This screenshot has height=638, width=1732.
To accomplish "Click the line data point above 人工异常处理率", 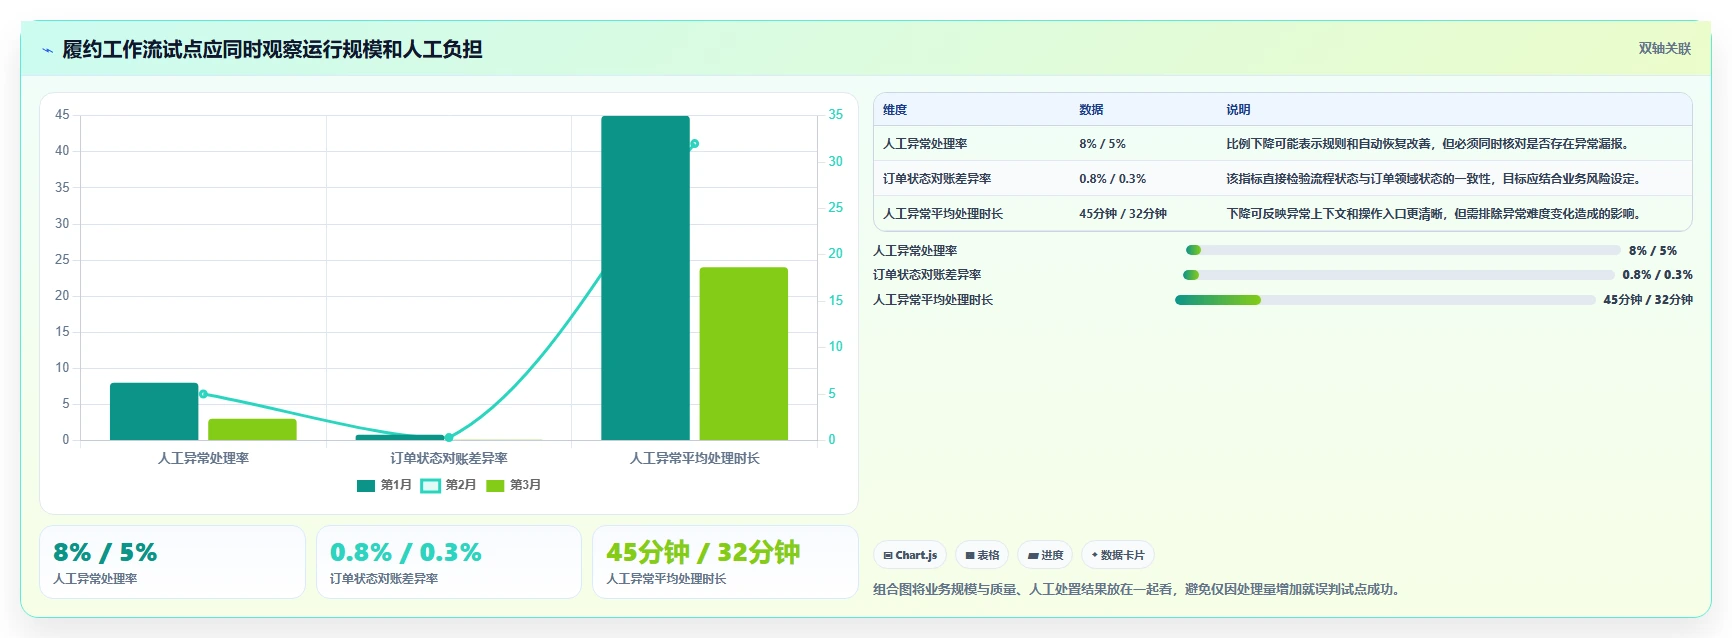I will pyautogui.click(x=203, y=394).
